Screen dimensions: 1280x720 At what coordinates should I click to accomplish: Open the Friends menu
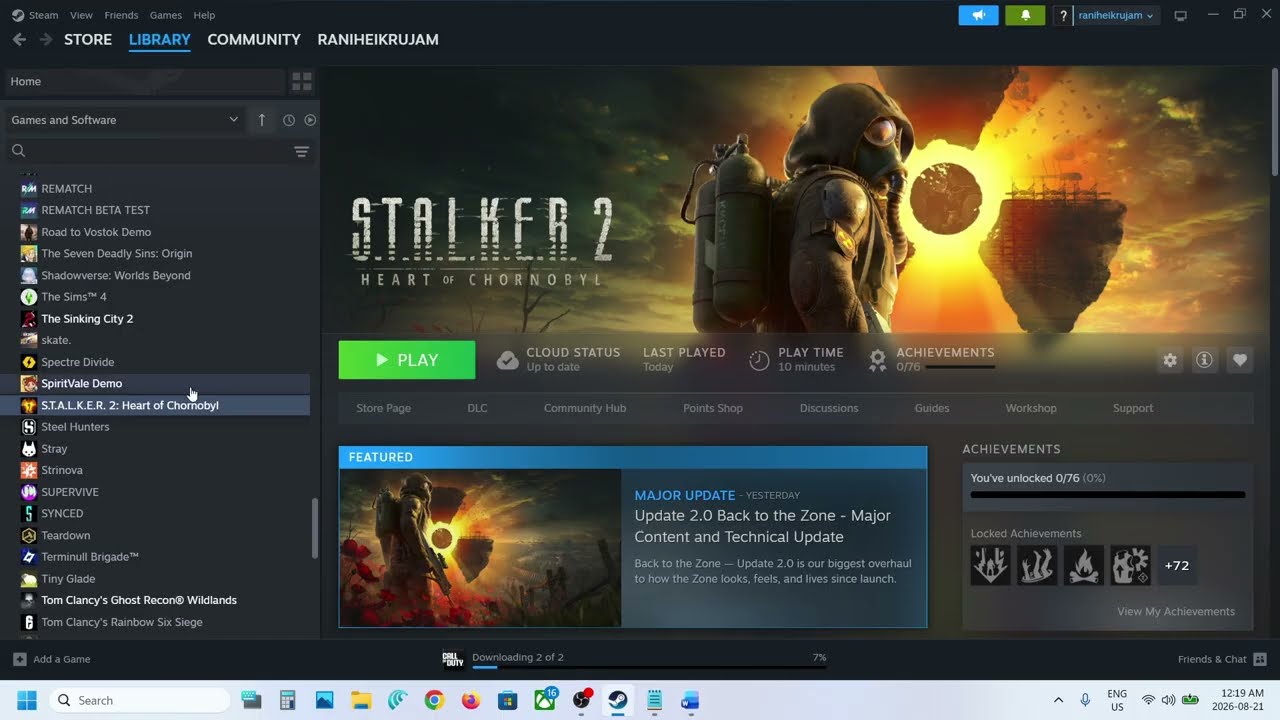pos(121,15)
